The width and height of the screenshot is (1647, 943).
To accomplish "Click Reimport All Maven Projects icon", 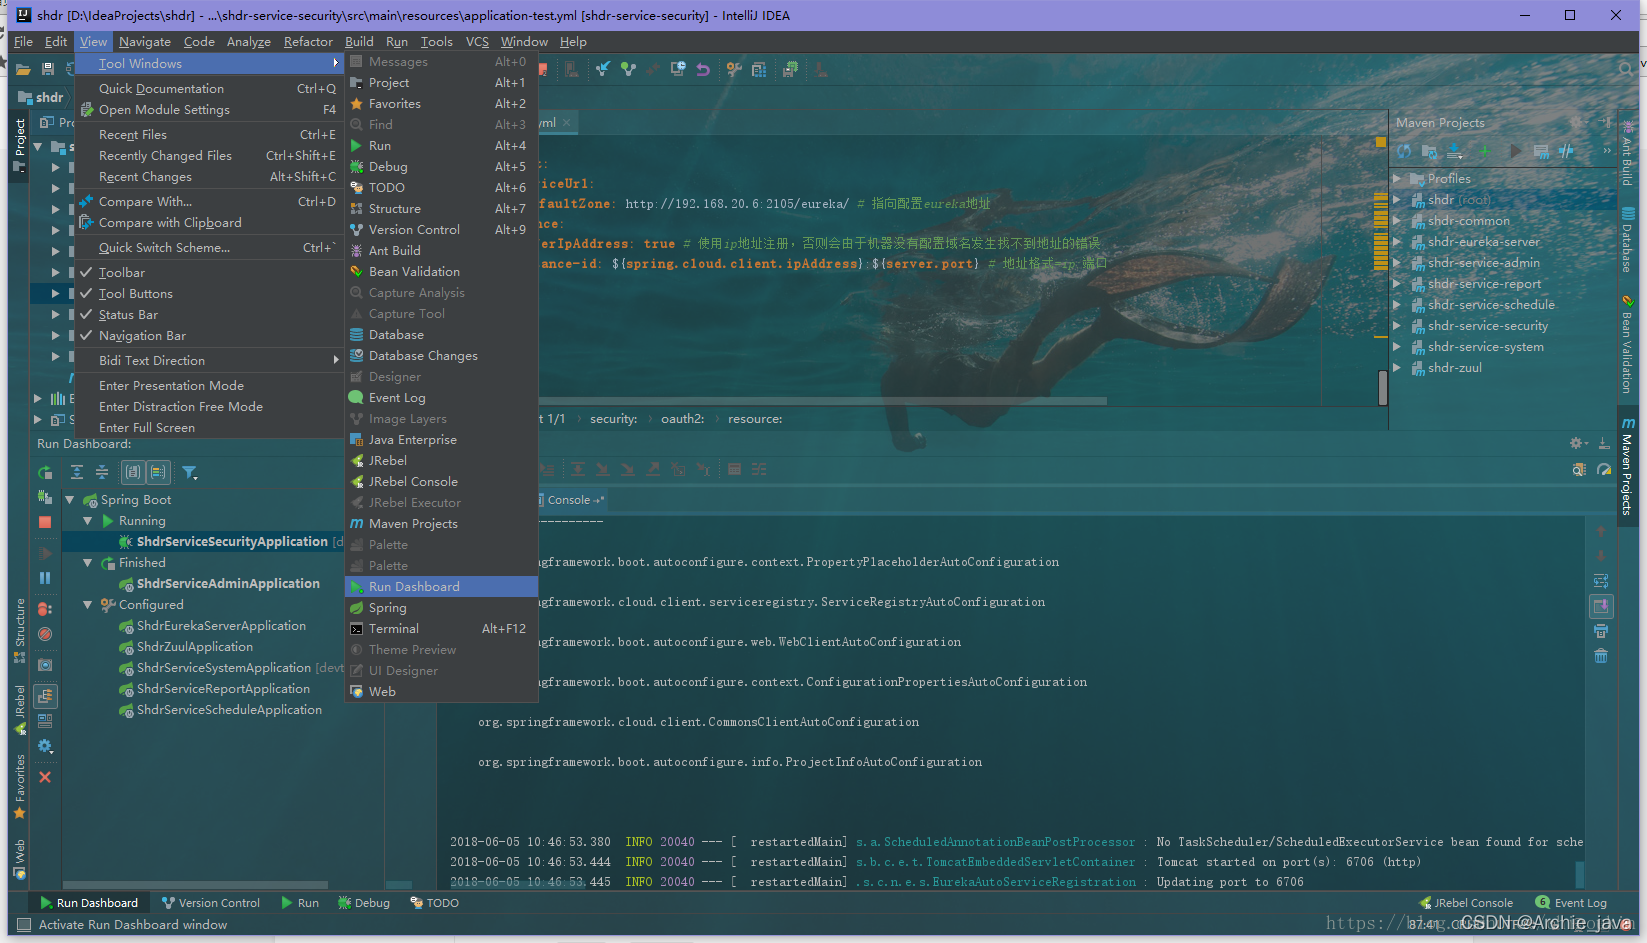I will (x=1405, y=151).
